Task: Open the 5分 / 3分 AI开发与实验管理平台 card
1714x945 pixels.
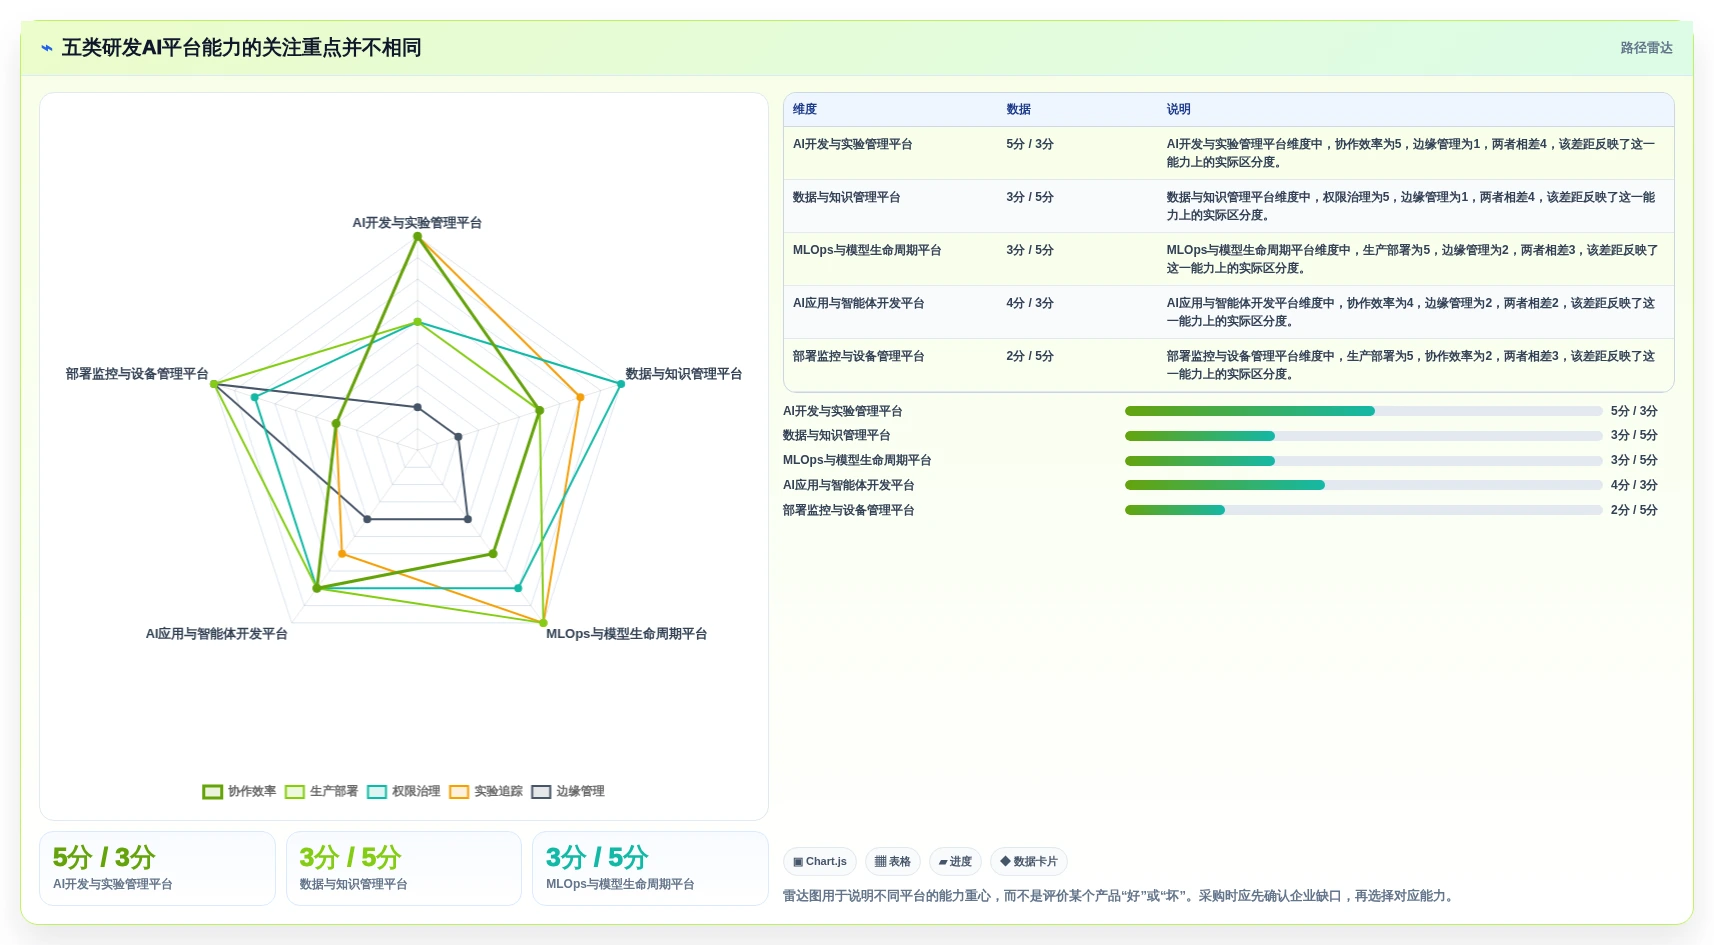Action: point(157,868)
